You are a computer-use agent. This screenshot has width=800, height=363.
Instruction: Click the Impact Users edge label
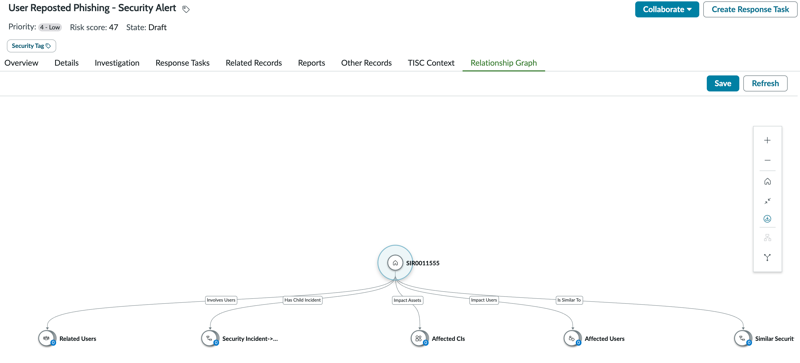[484, 300]
